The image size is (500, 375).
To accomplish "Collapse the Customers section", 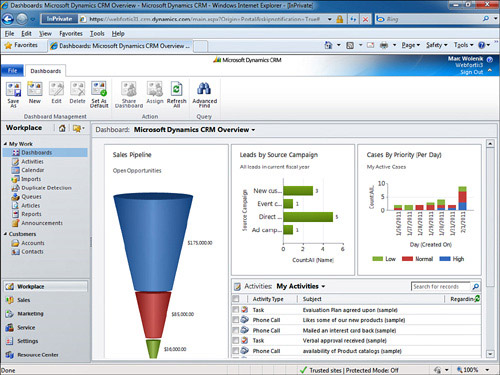I will [x=5, y=234].
